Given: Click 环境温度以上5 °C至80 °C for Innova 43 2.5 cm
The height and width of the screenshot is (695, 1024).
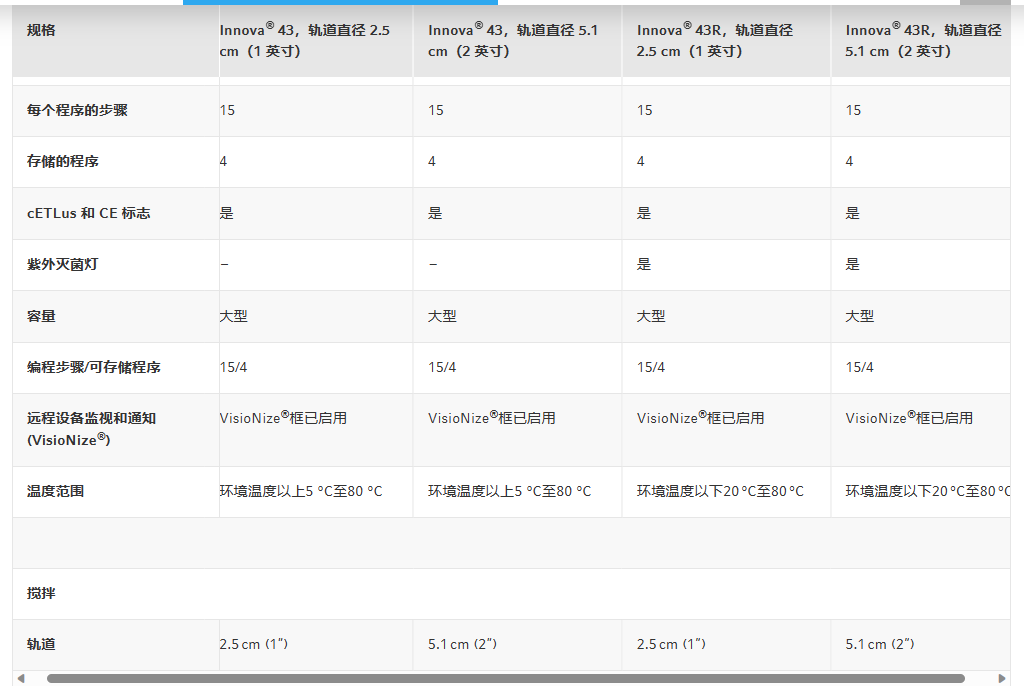Looking at the screenshot, I should tap(301, 491).
